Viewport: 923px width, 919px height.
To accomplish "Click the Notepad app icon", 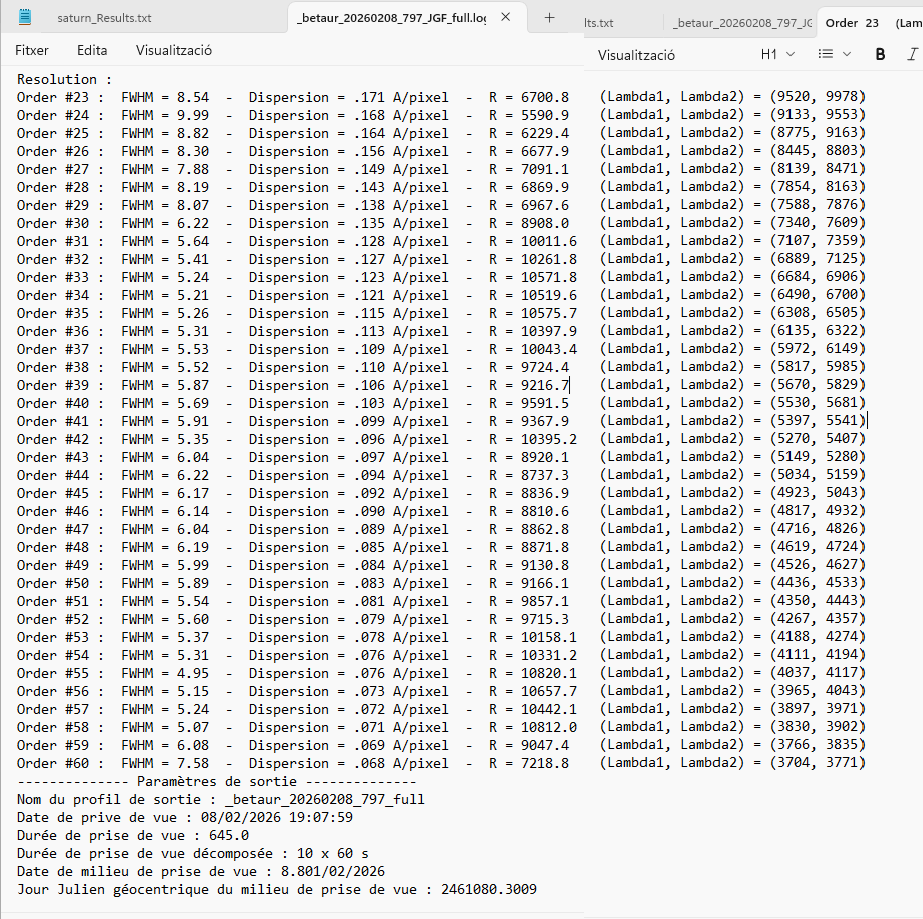I will (x=25, y=18).
